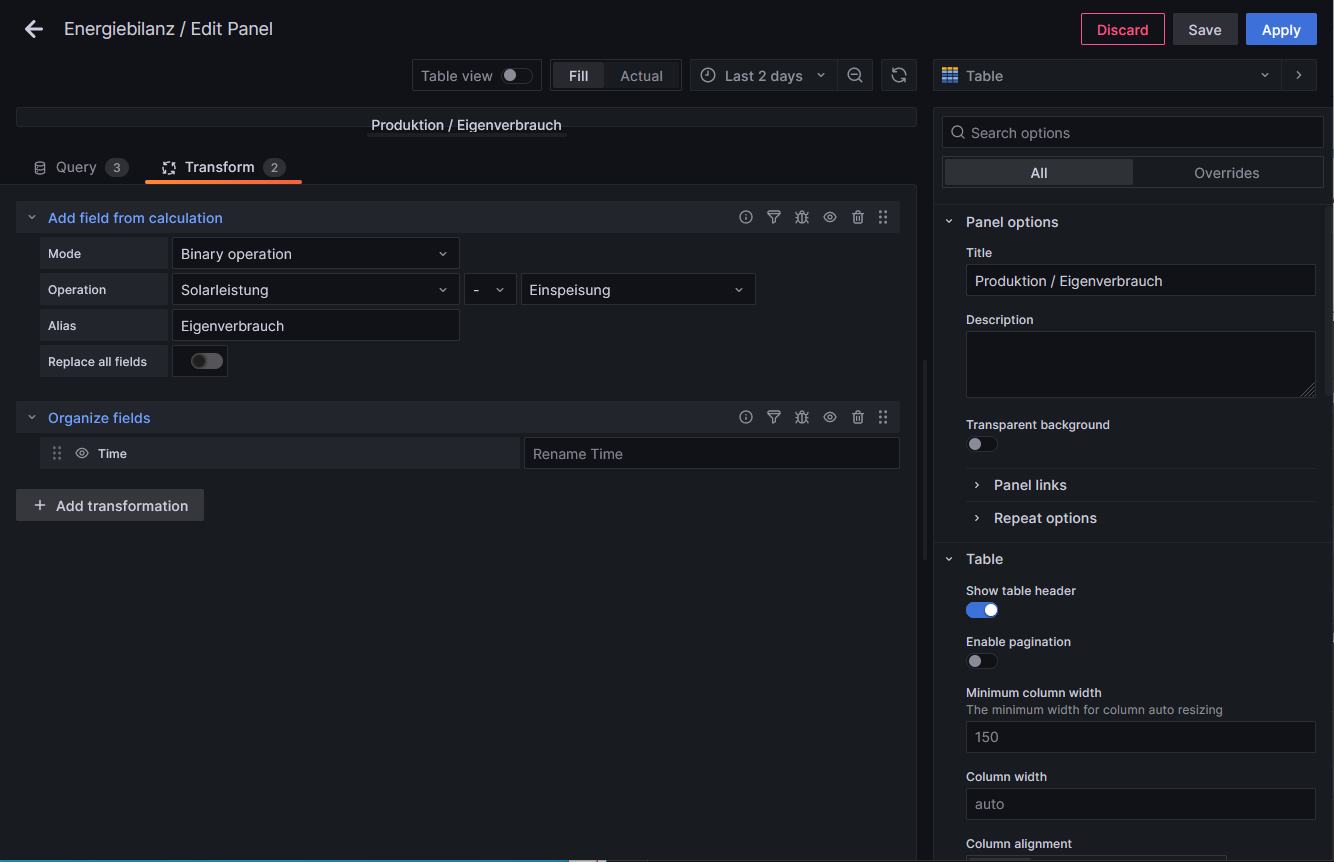Image resolution: width=1334 pixels, height=862 pixels.
Task: Click drag handle of Time field row
Action: [x=57, y=453]
